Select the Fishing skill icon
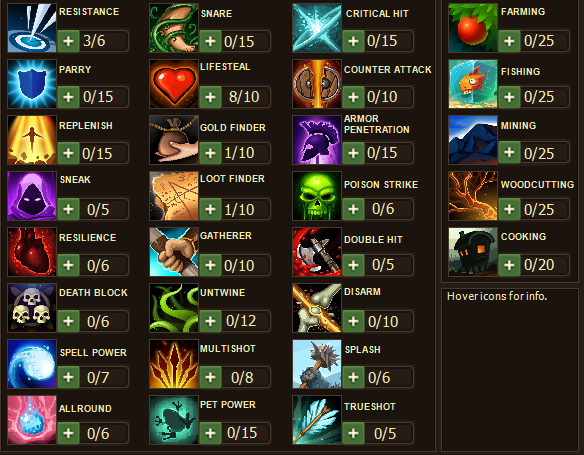This screenshot has width=584, height=455. click(473, 84)
